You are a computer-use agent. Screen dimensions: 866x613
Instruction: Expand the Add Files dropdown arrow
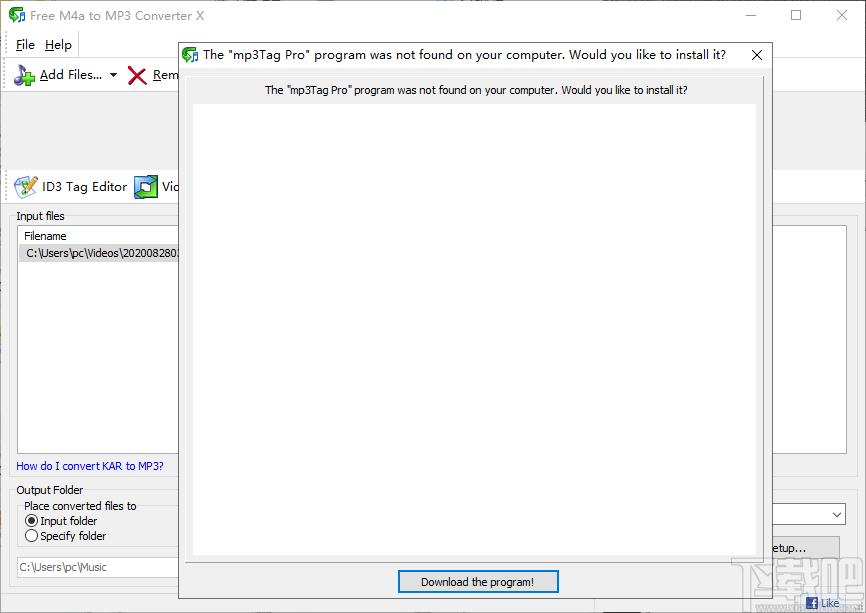(113, 75)
